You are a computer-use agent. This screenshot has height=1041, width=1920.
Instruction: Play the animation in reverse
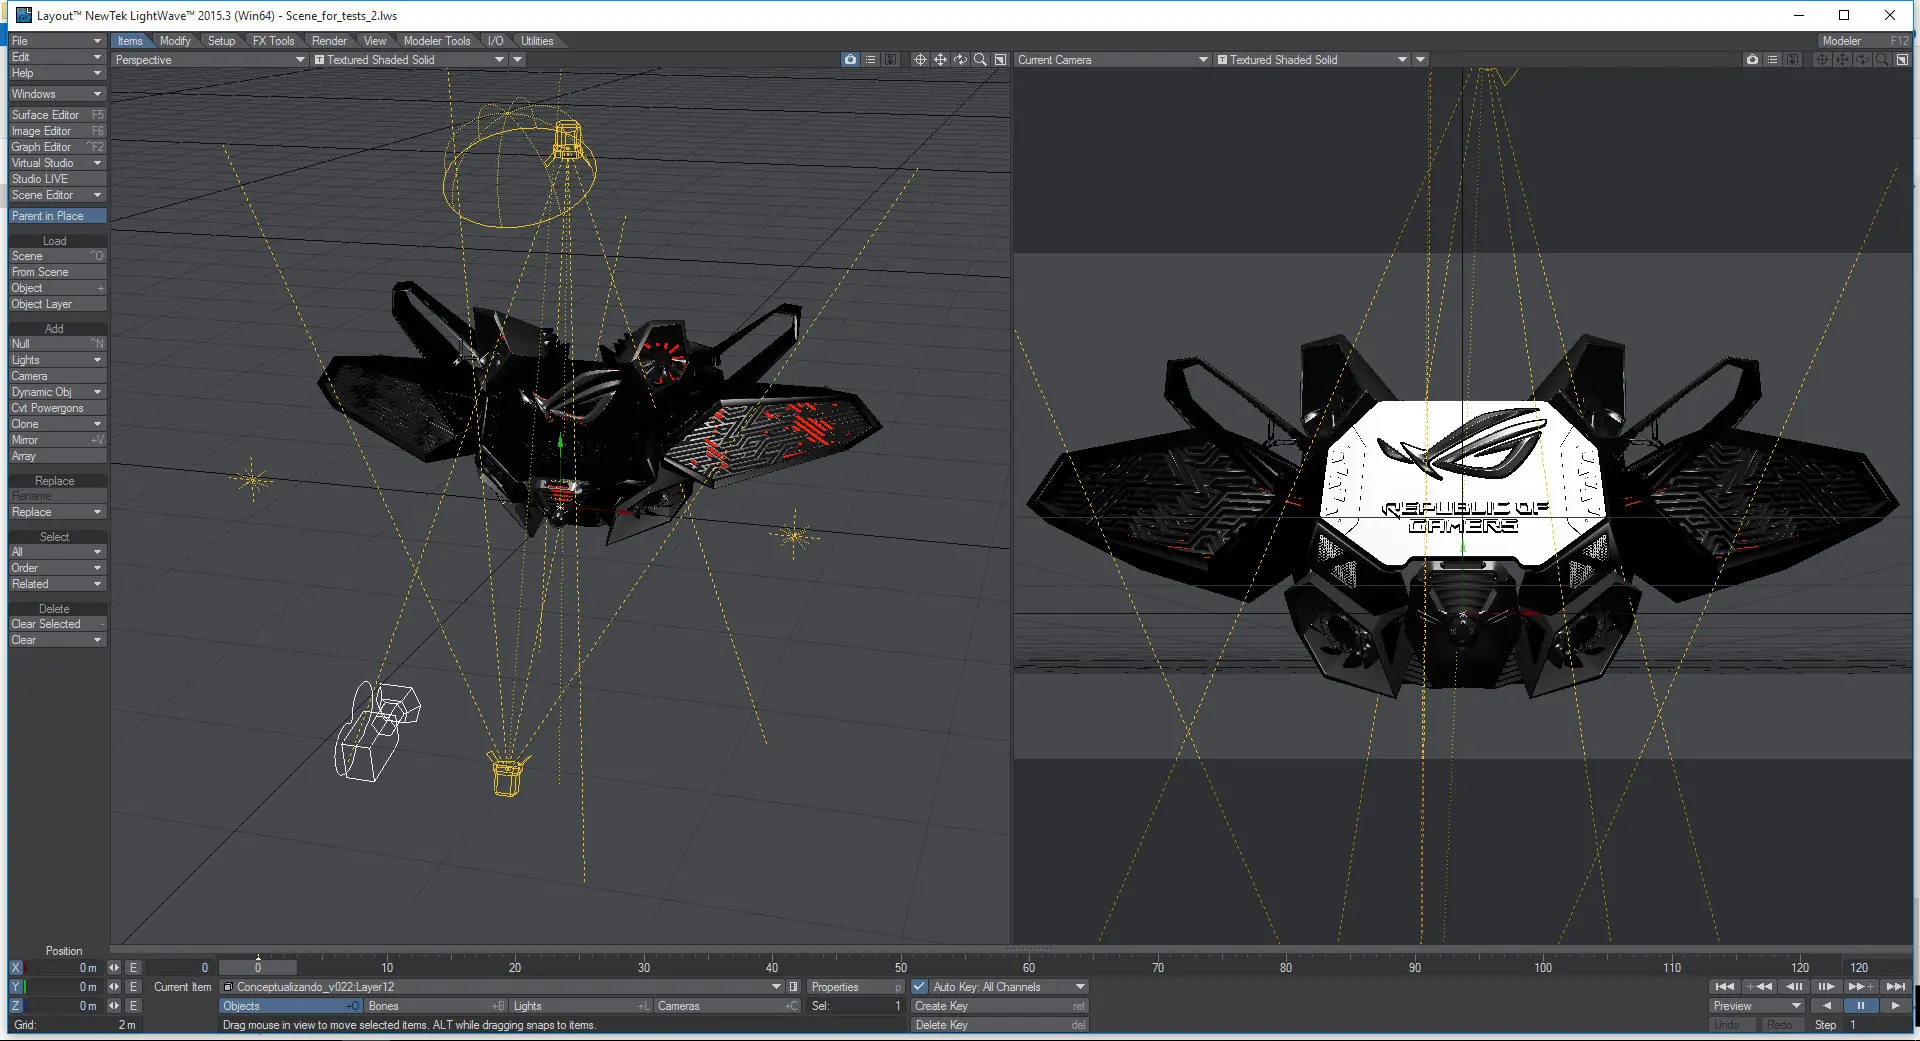tap(1827, 1006)
